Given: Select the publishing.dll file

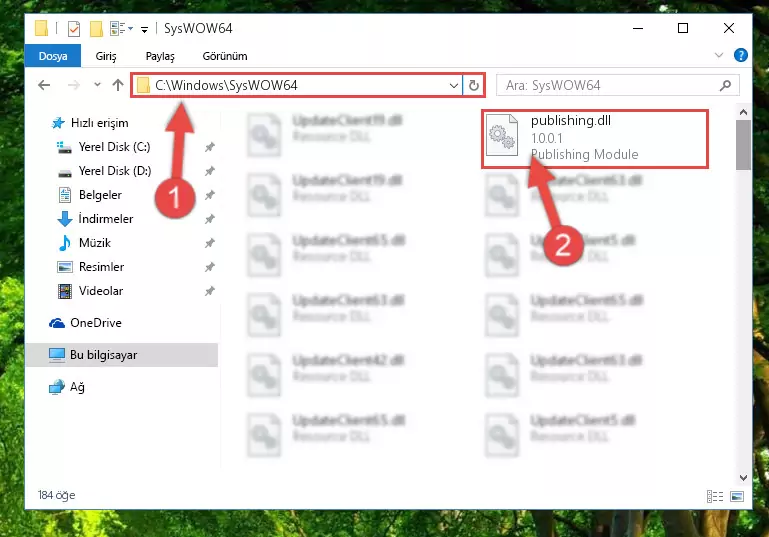Looking at the screenshot, I should [x=595, y=138].
